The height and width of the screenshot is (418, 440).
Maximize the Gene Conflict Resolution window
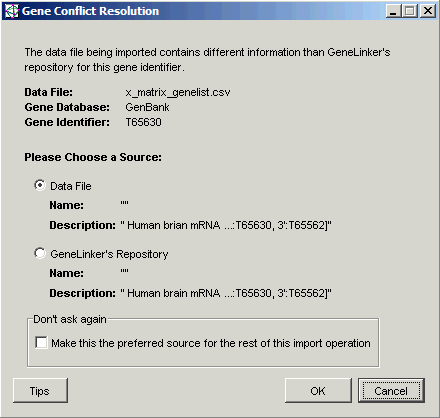(x=410, y=11)
